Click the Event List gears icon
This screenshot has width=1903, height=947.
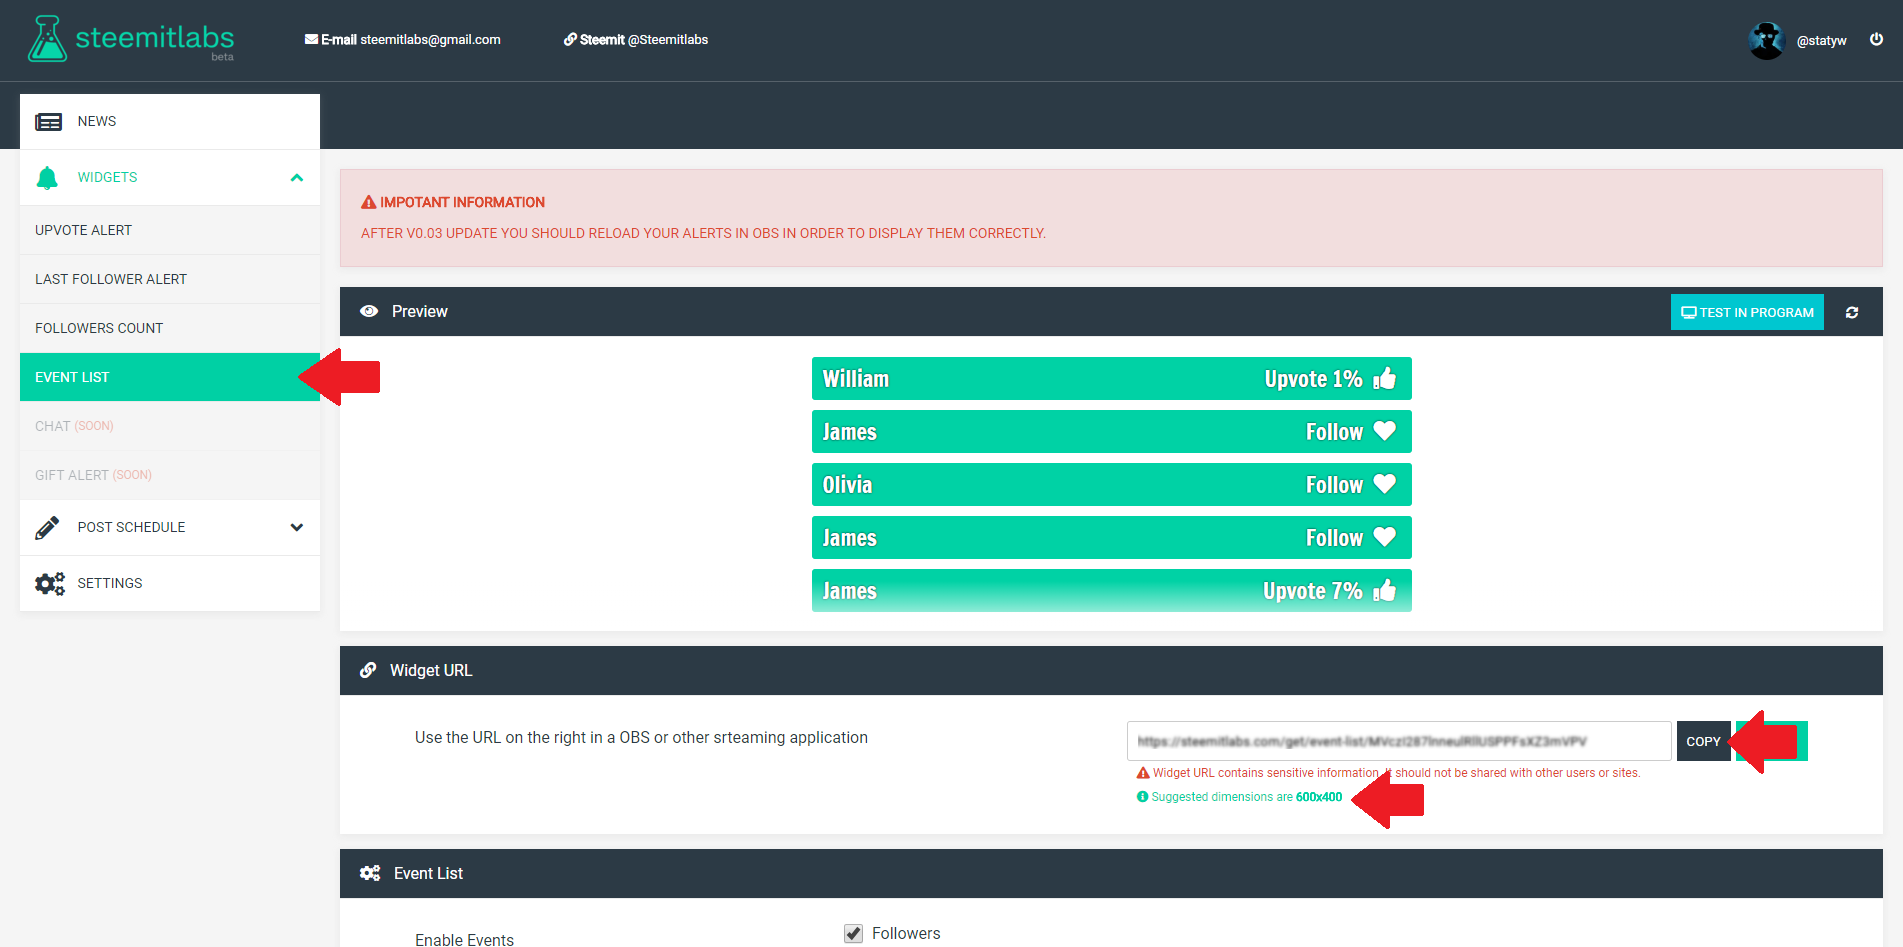point(370,873)
